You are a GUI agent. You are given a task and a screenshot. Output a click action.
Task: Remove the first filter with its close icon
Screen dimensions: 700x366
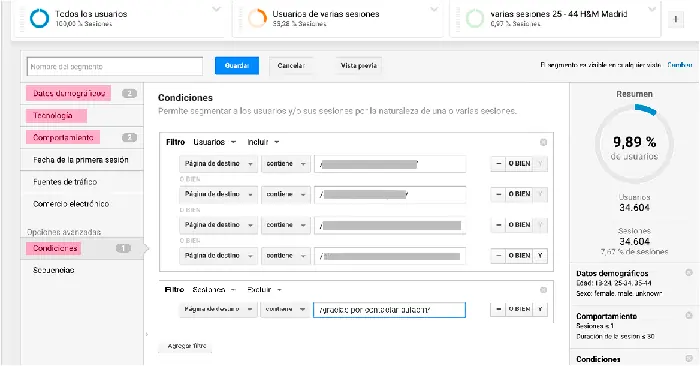(543, 142)
